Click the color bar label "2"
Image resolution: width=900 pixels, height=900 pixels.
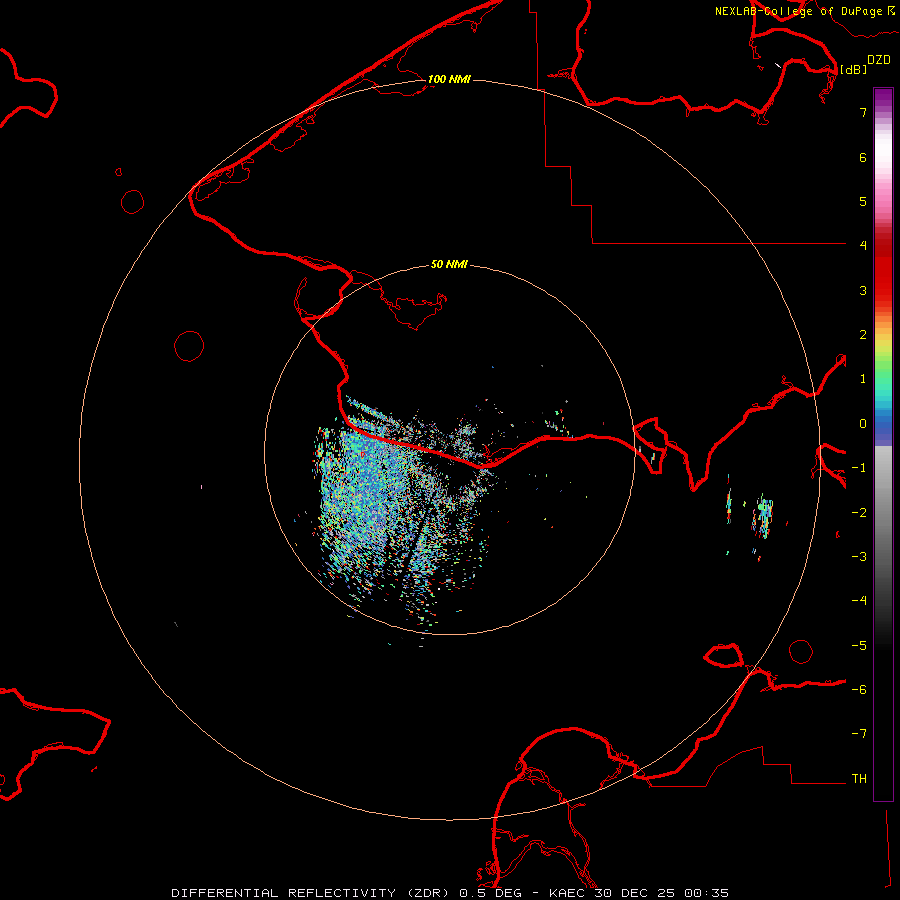coord(863,335)
